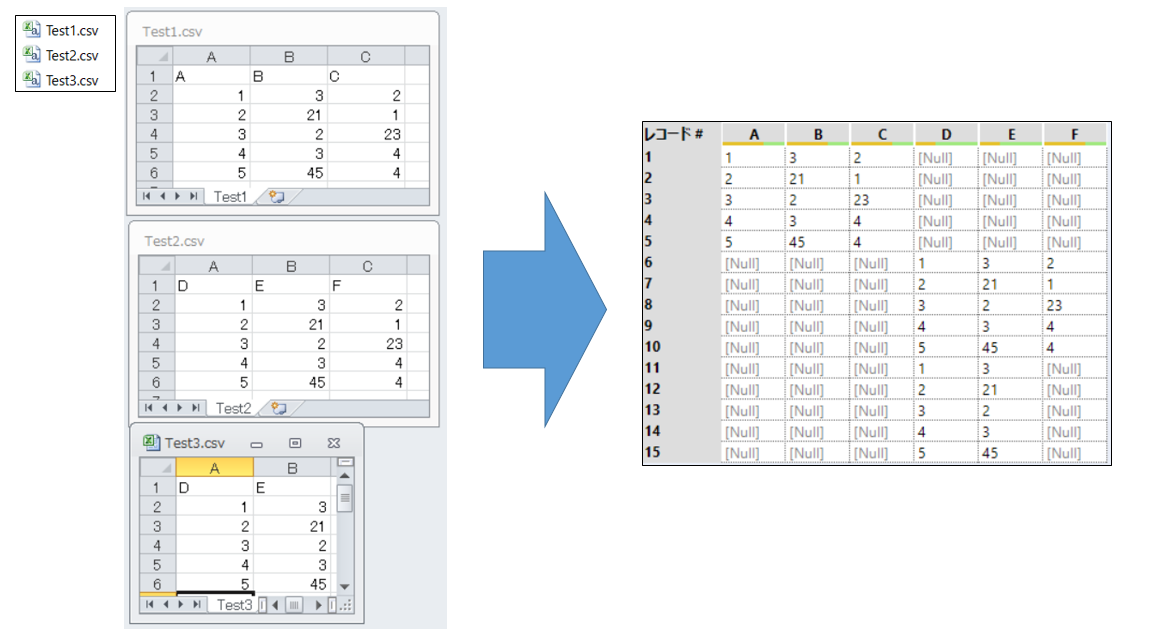Open the Test3.csv file icon

click(31, 81)
